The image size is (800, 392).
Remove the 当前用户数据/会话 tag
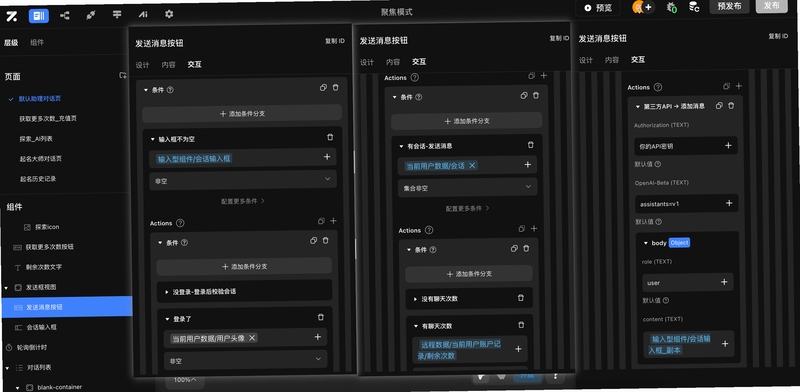pyautogui.click(x=472, y=165)
